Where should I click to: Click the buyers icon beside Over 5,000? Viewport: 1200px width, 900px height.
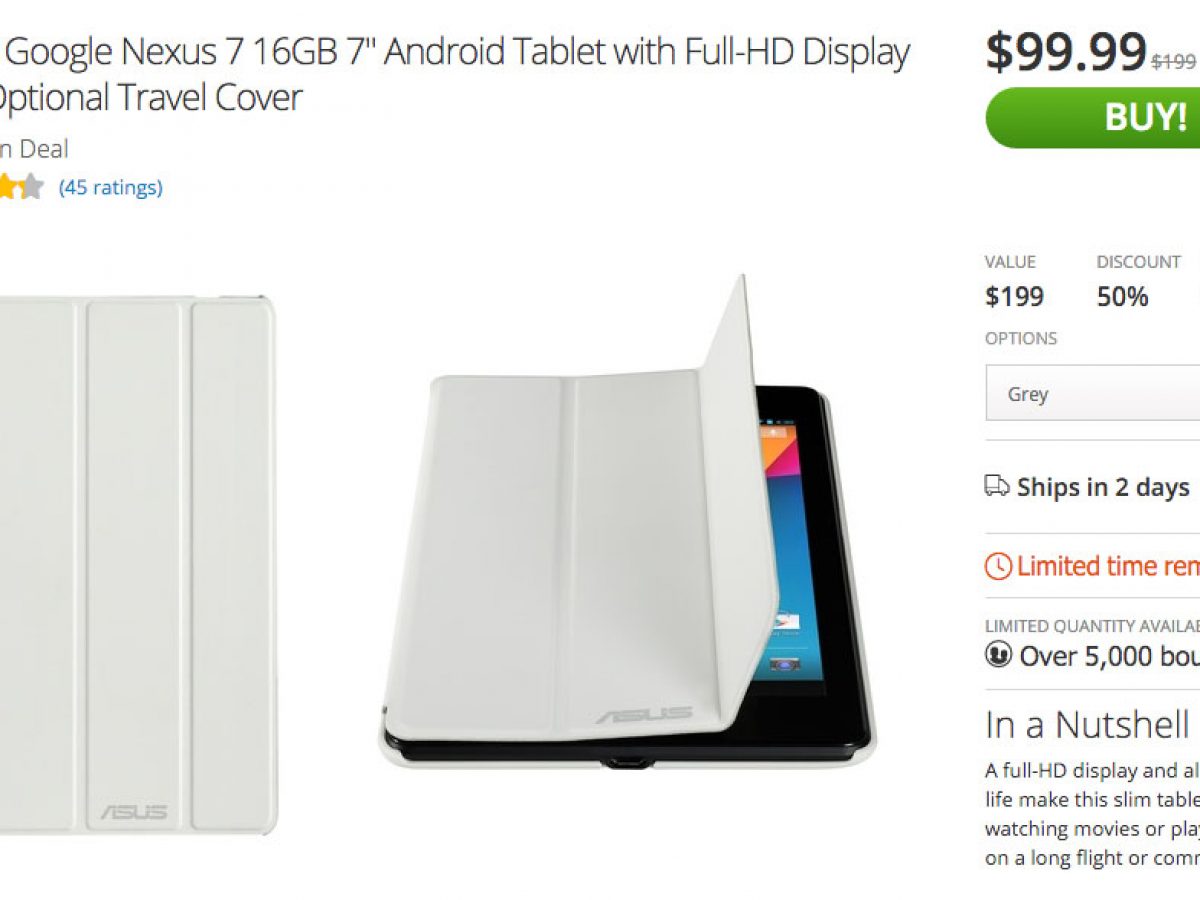998,656
